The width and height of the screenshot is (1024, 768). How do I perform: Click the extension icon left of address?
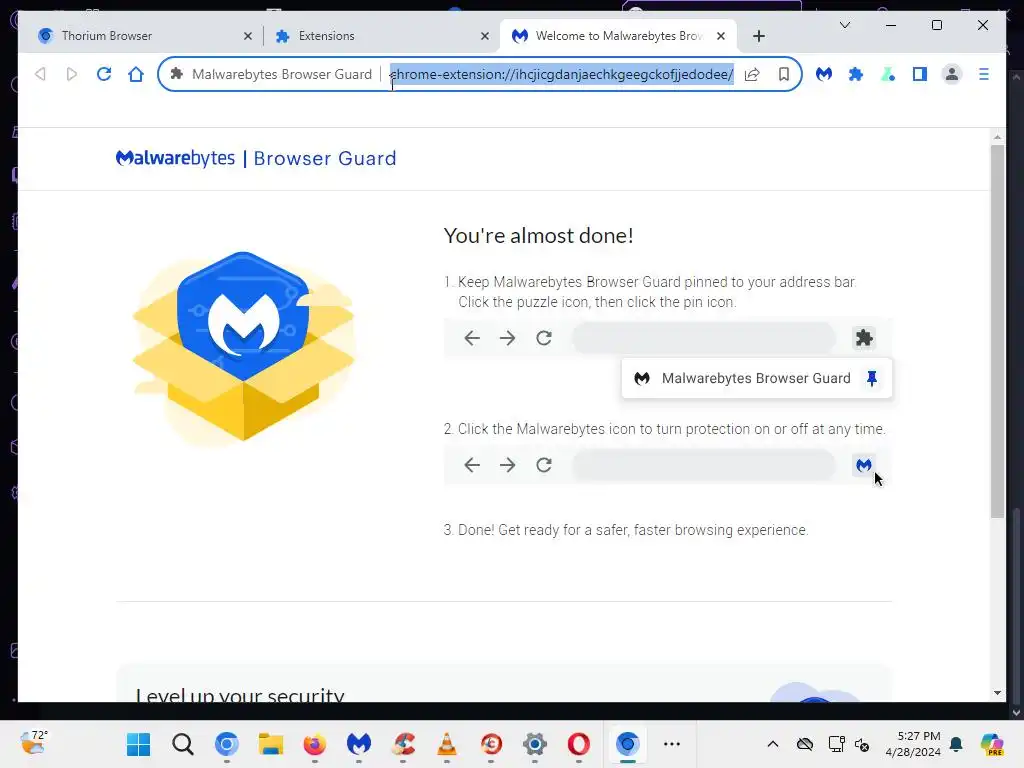176,74
